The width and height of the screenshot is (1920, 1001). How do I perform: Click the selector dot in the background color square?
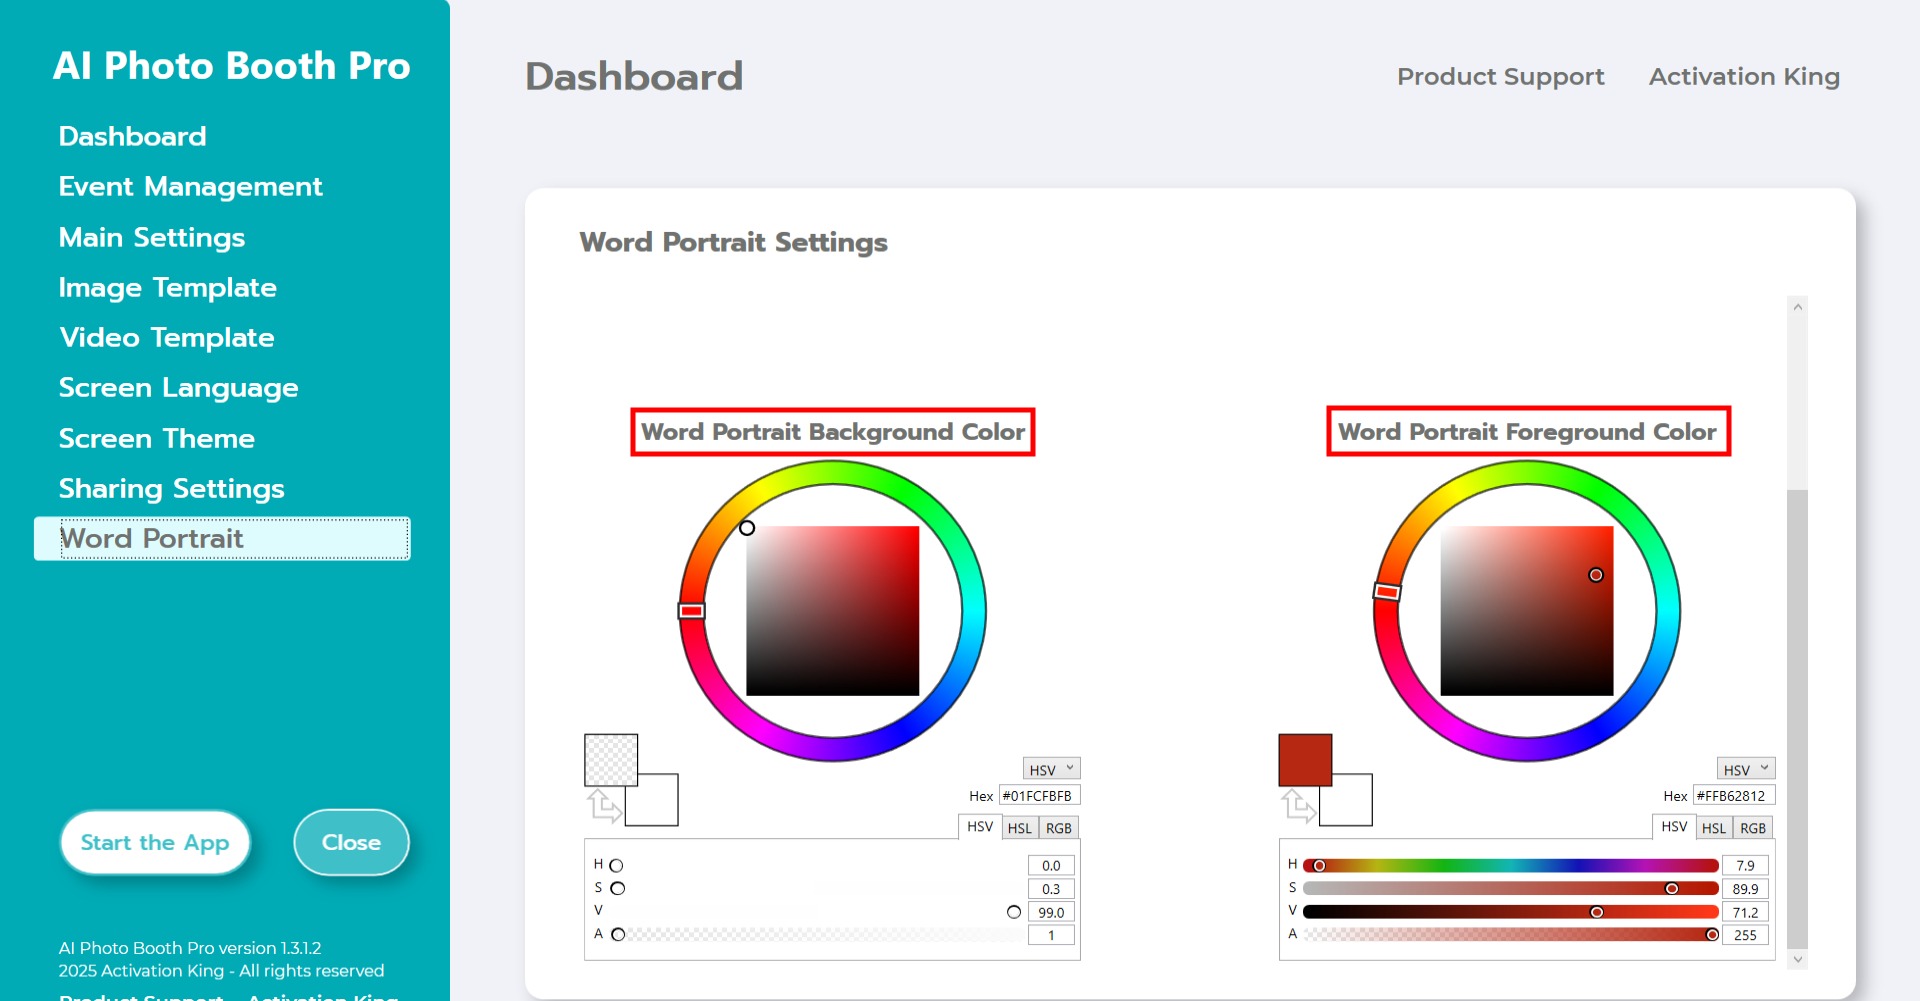747,528
